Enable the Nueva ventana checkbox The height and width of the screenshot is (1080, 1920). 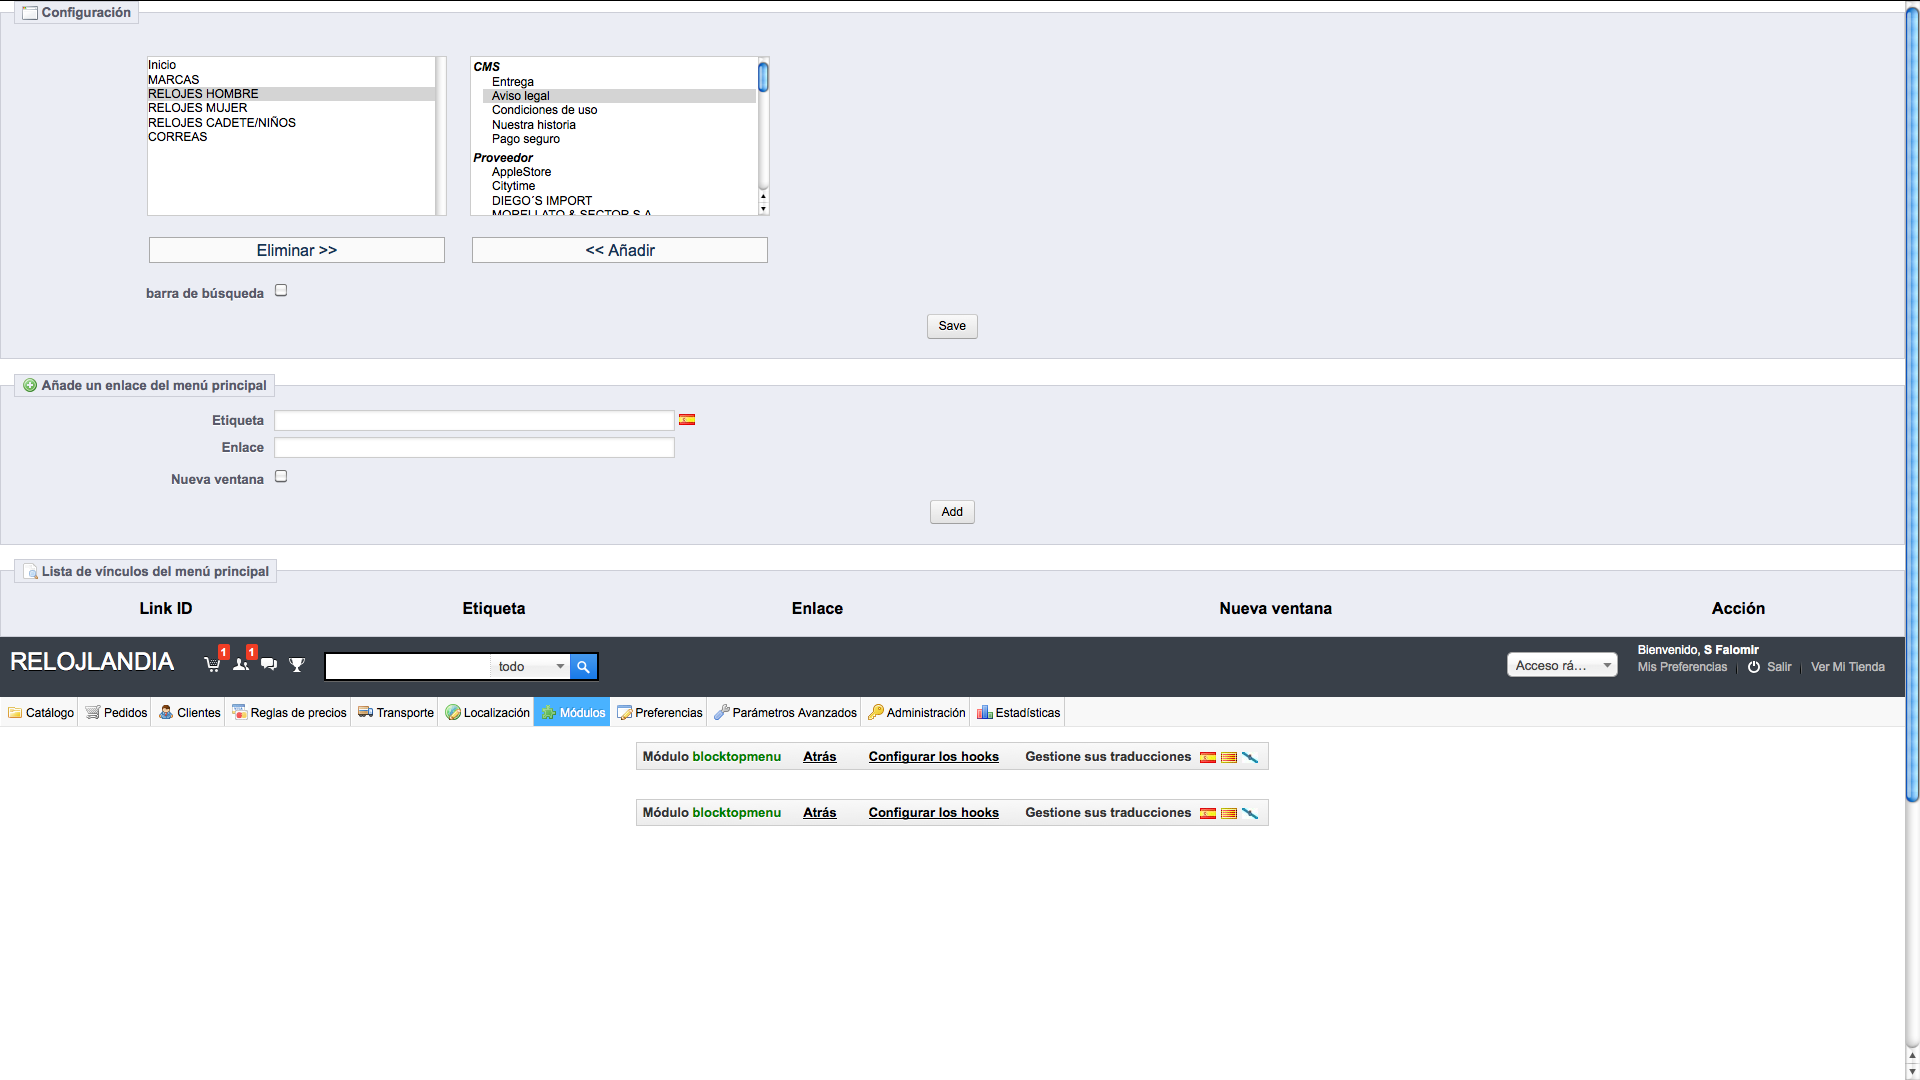pos(281,477)
